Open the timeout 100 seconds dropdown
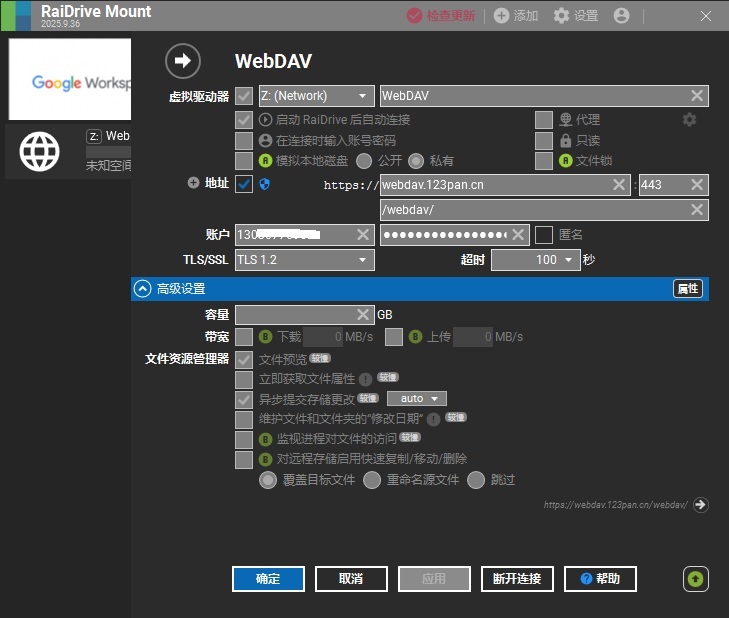 (536, 259)
